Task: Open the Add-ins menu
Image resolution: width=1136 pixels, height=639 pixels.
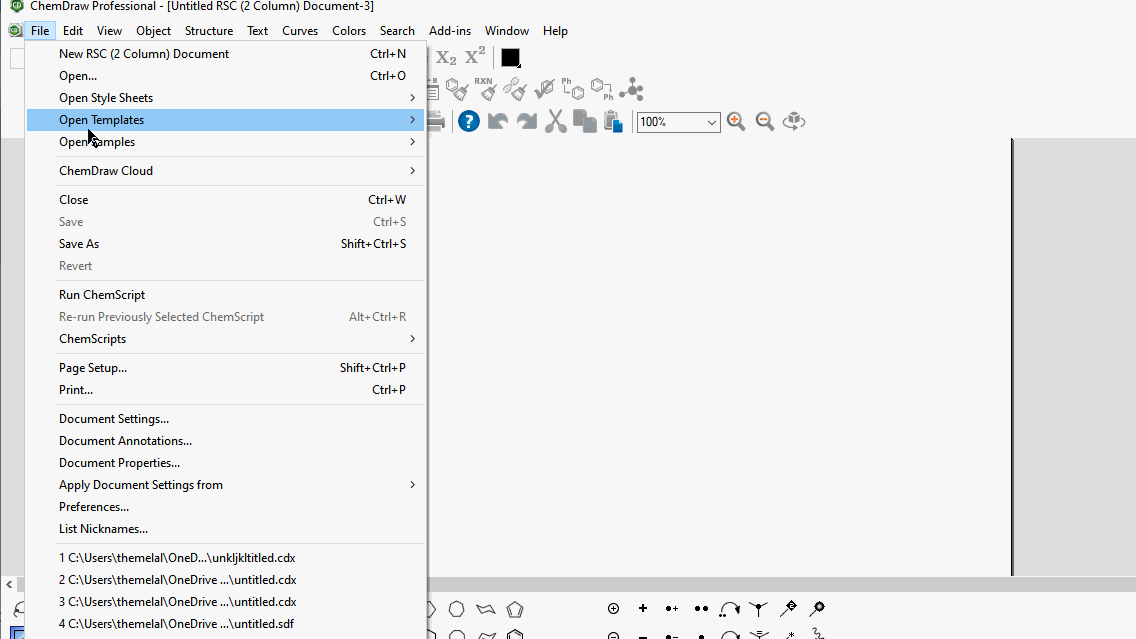Action: (450, 30)
